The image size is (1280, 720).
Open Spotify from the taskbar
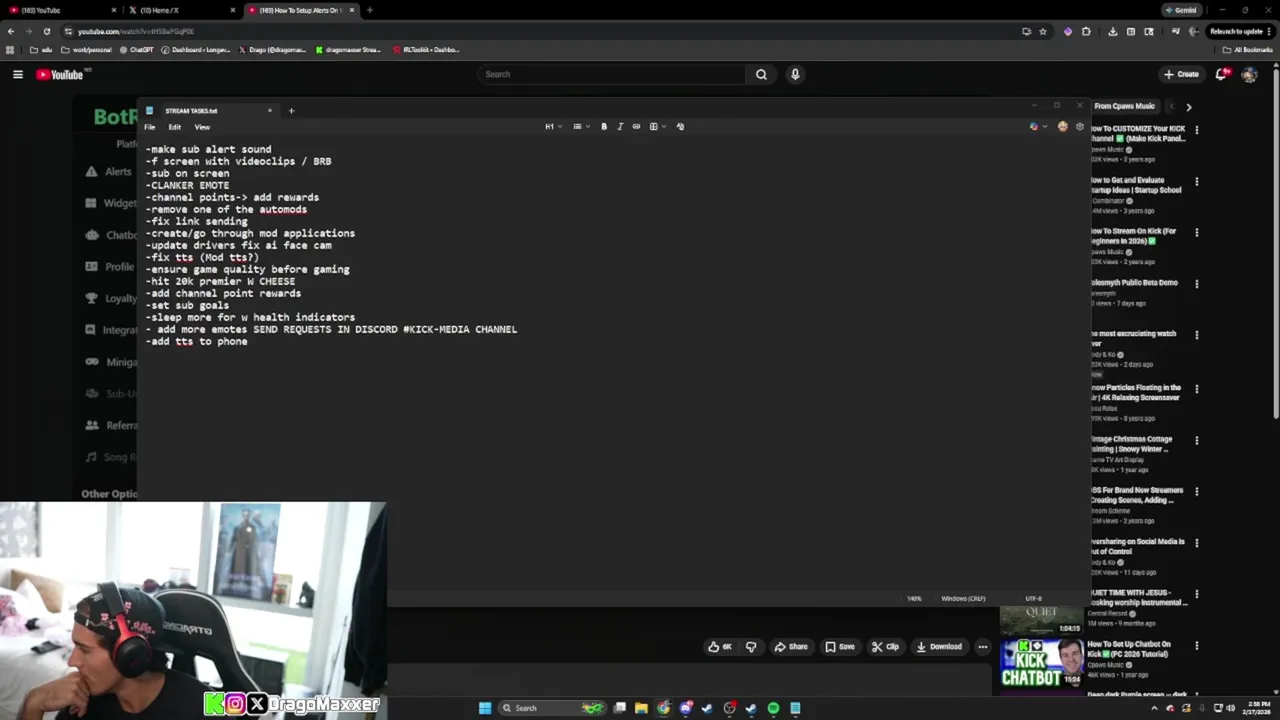click(773, 708)
